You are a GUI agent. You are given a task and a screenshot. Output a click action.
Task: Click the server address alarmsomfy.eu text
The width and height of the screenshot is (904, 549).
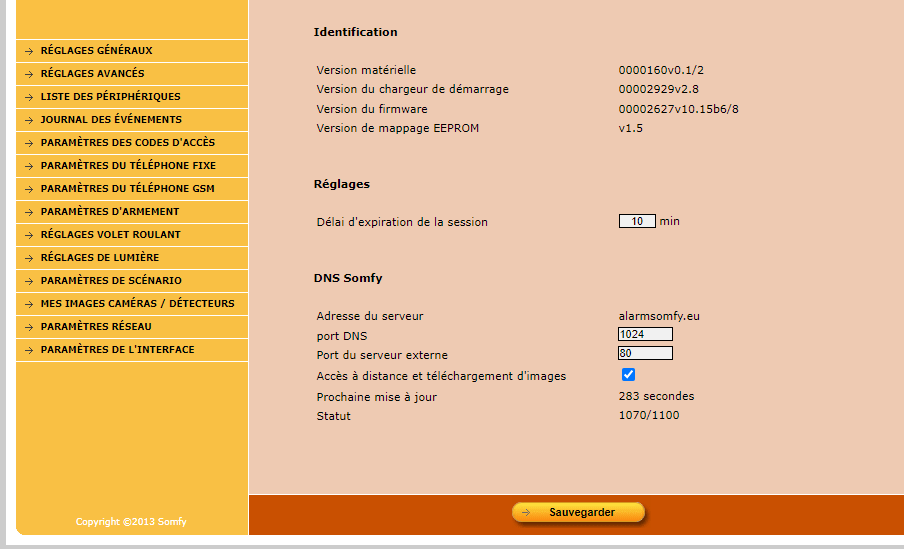(x=659, y=316)
